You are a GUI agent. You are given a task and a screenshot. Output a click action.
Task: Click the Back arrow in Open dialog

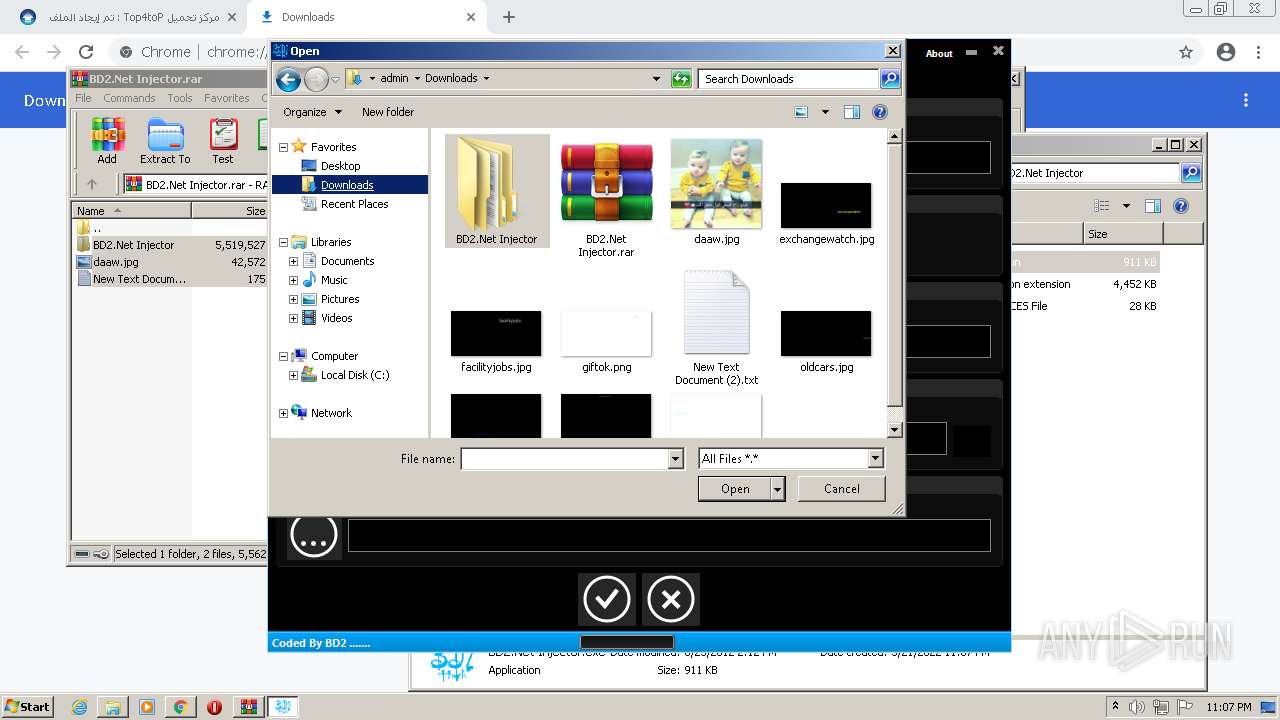point(288,79)
